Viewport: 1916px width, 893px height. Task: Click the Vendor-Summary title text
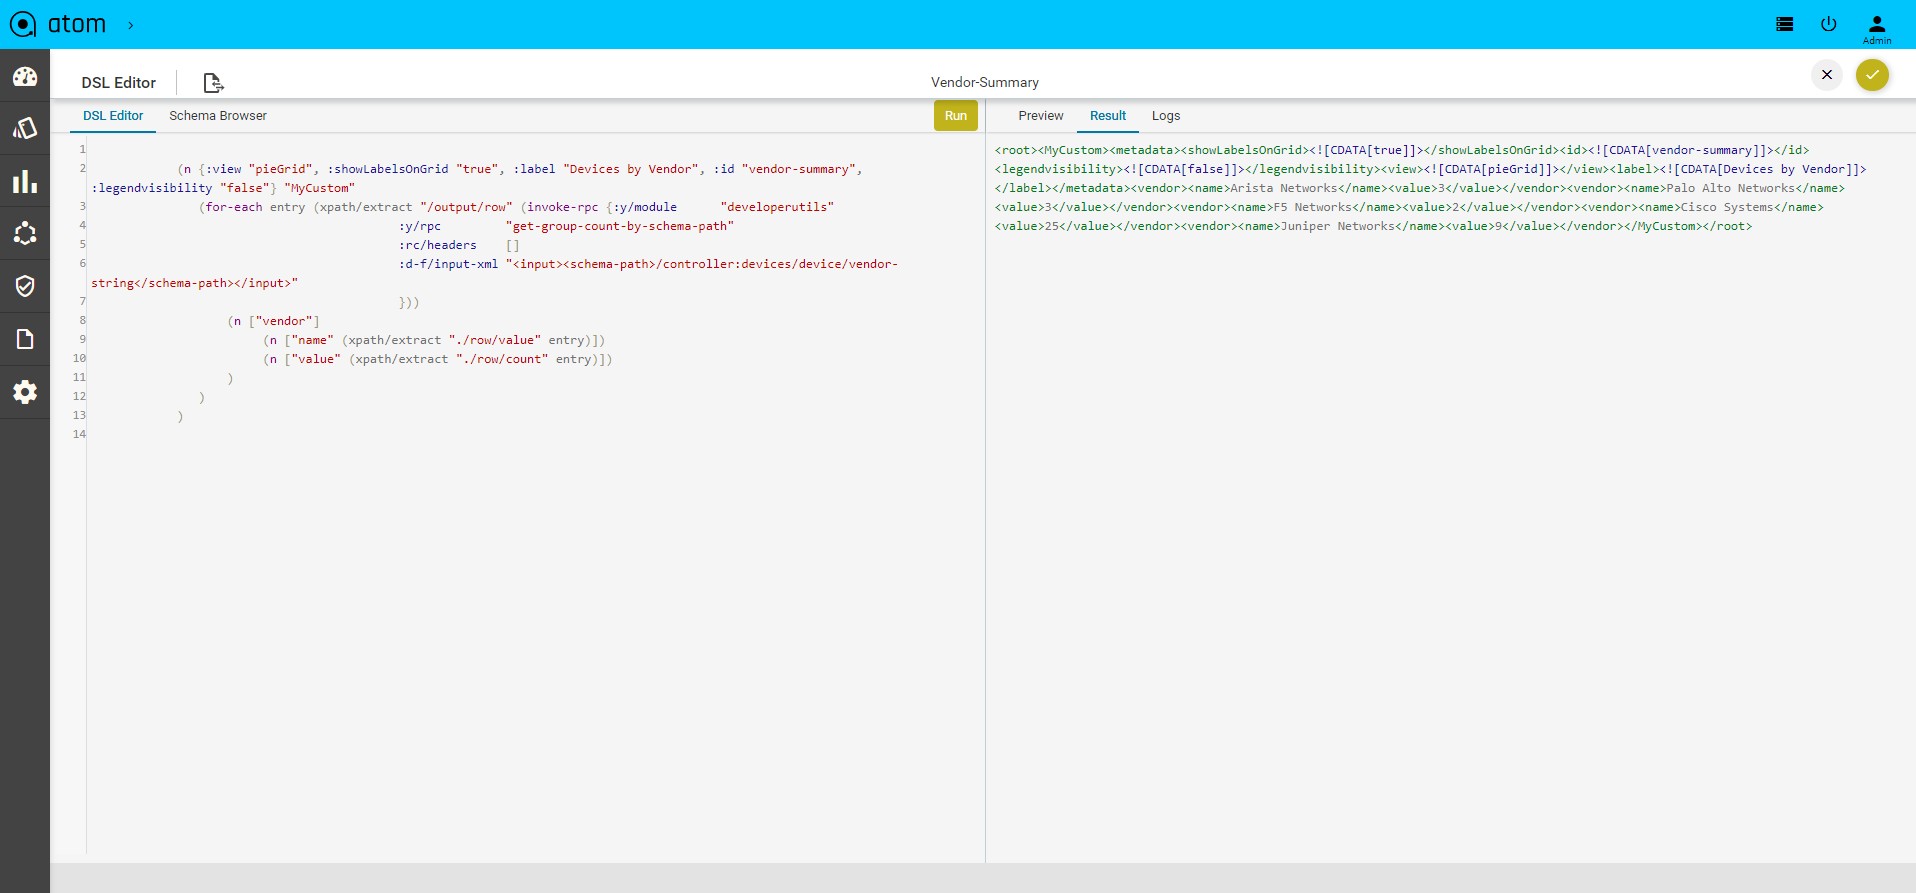(985, 82)
